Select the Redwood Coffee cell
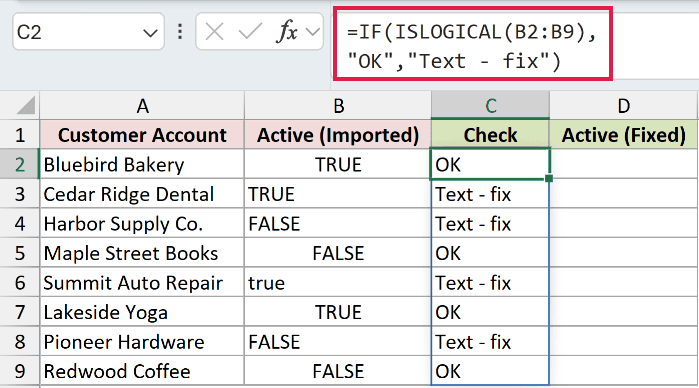 (x=142, y=371)
